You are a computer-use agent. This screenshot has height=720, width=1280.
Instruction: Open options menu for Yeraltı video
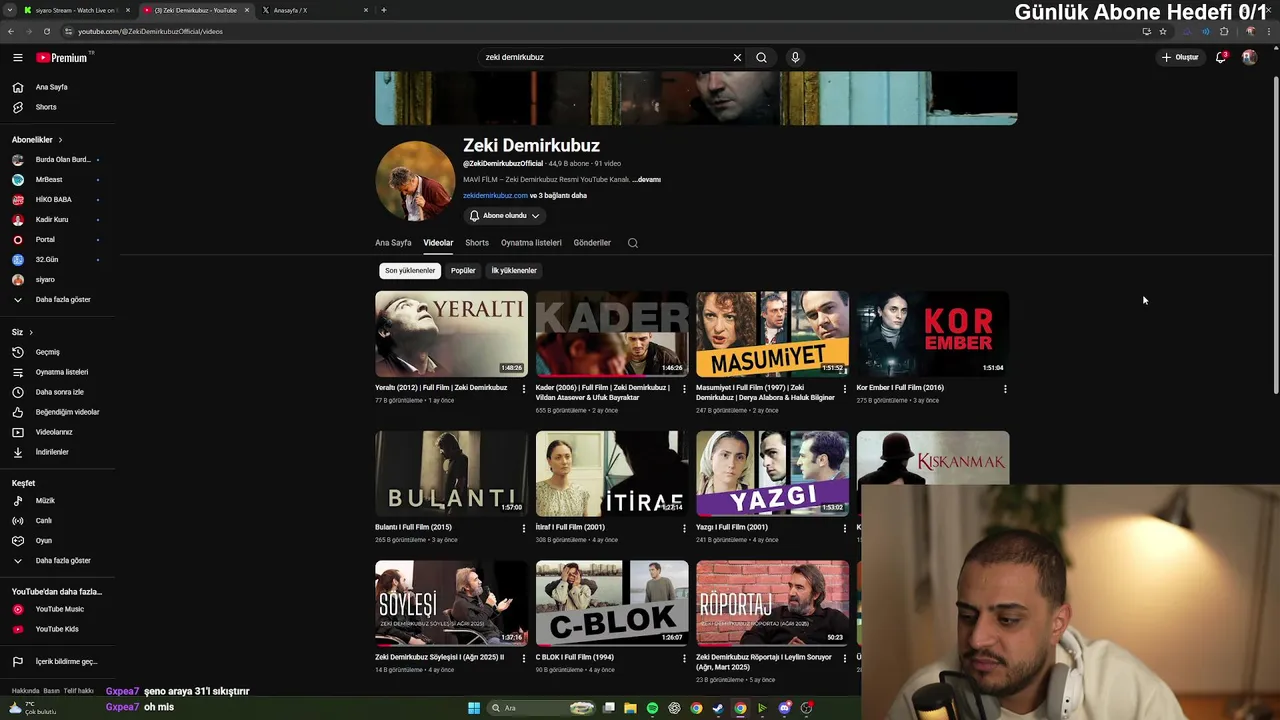point(523,388)
